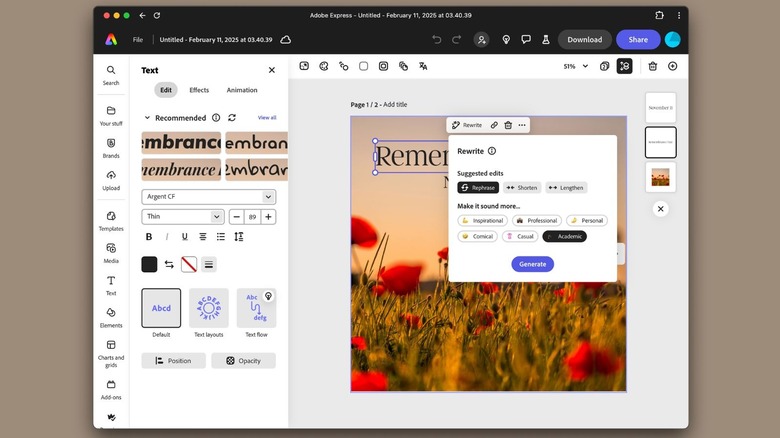Open the Templates panel in sidebar
The image size is (780, 438).
click(x=111, y=221)
